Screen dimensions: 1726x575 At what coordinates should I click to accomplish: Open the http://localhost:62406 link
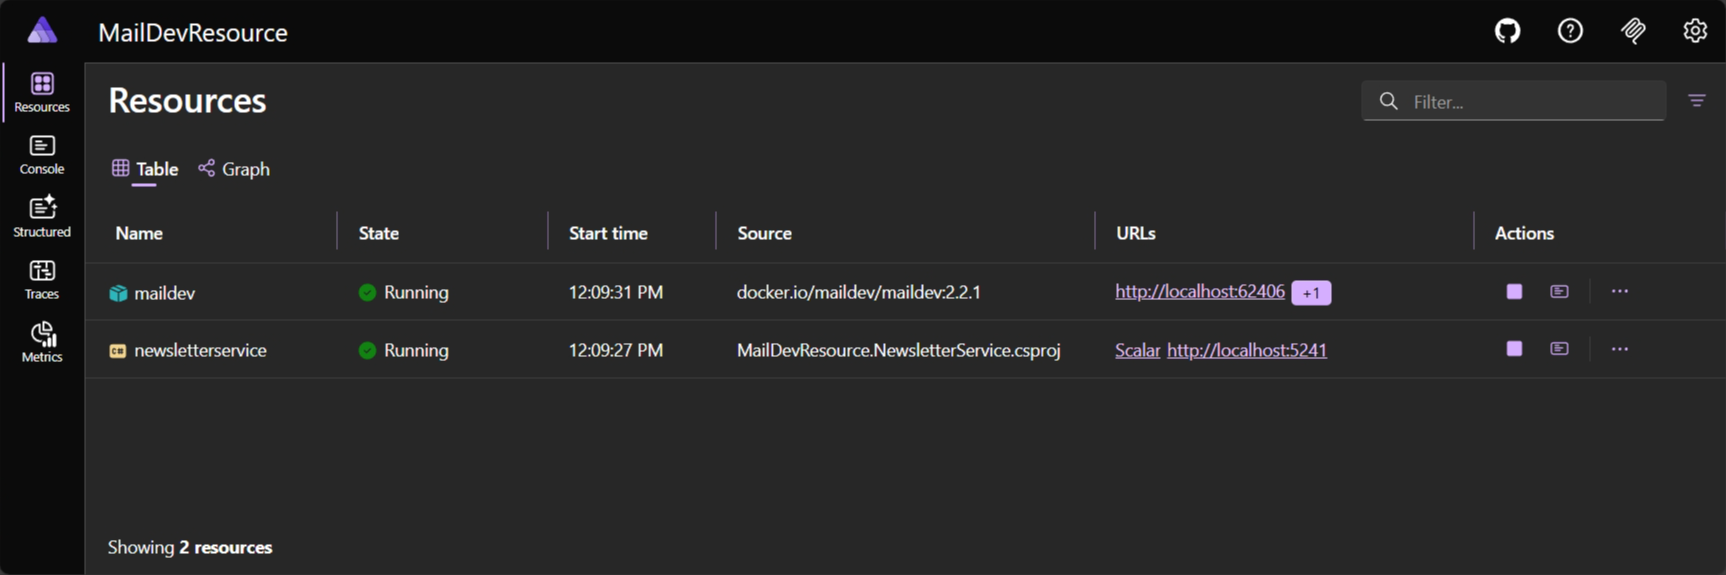point(1200,291)
